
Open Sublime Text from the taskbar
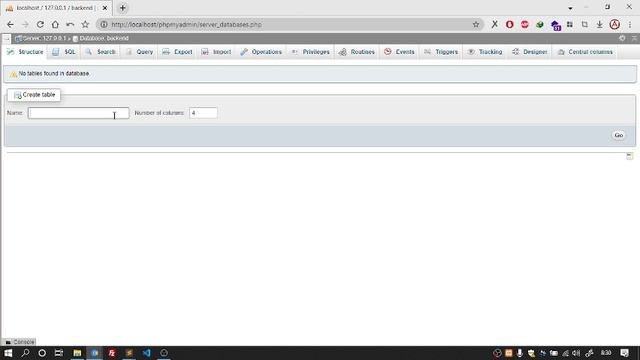[129, 353]
